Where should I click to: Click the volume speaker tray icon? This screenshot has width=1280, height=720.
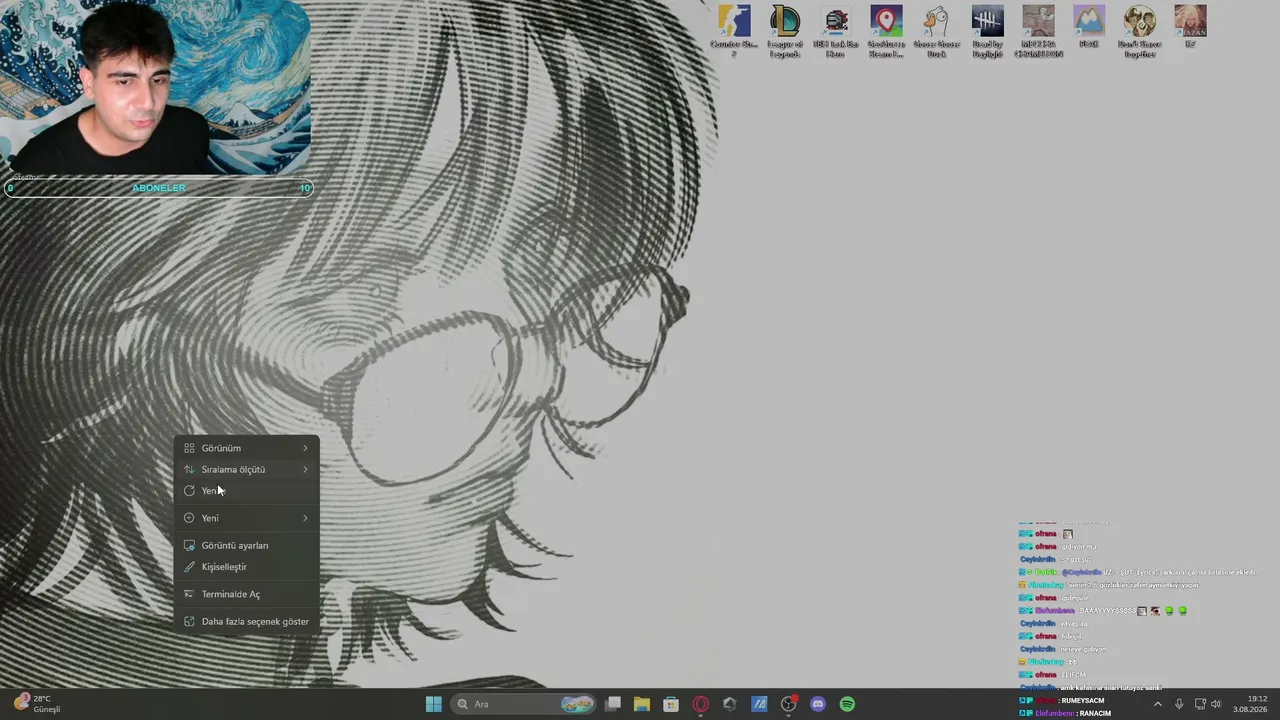point(1216,704)
